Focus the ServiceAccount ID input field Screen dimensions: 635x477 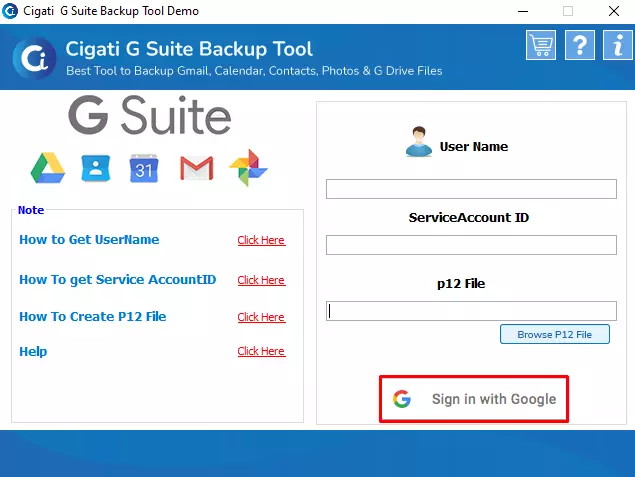(x=471, y=245)
